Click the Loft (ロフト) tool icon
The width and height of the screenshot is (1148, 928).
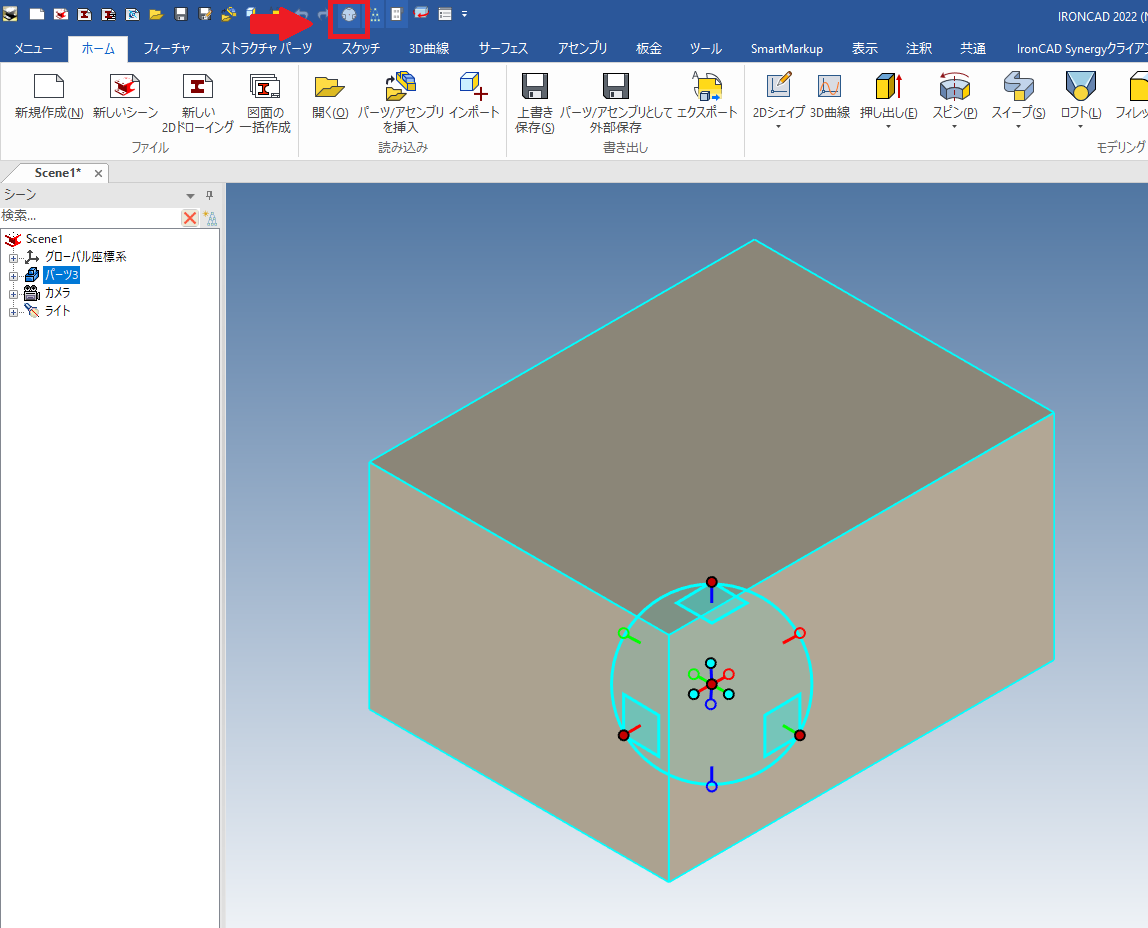click(x=1080, y=88)
